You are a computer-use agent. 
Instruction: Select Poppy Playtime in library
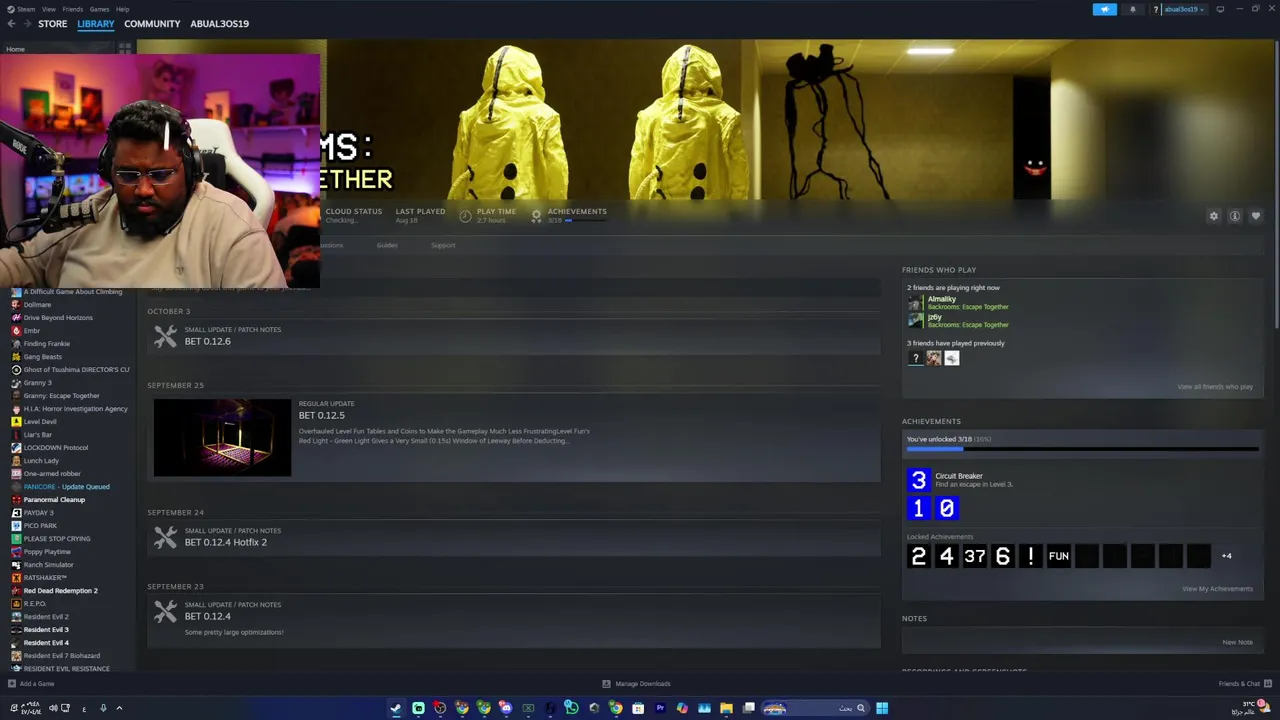47,552
